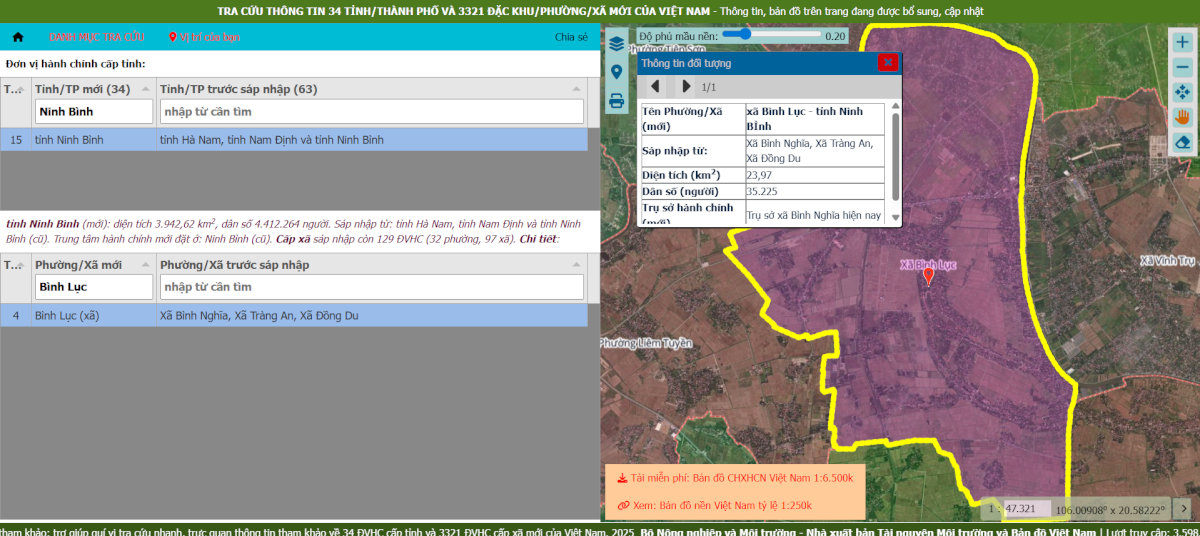Screen dimensions: 1200x536
Task: Zoom in on the map
Action: pos(1182,42)
